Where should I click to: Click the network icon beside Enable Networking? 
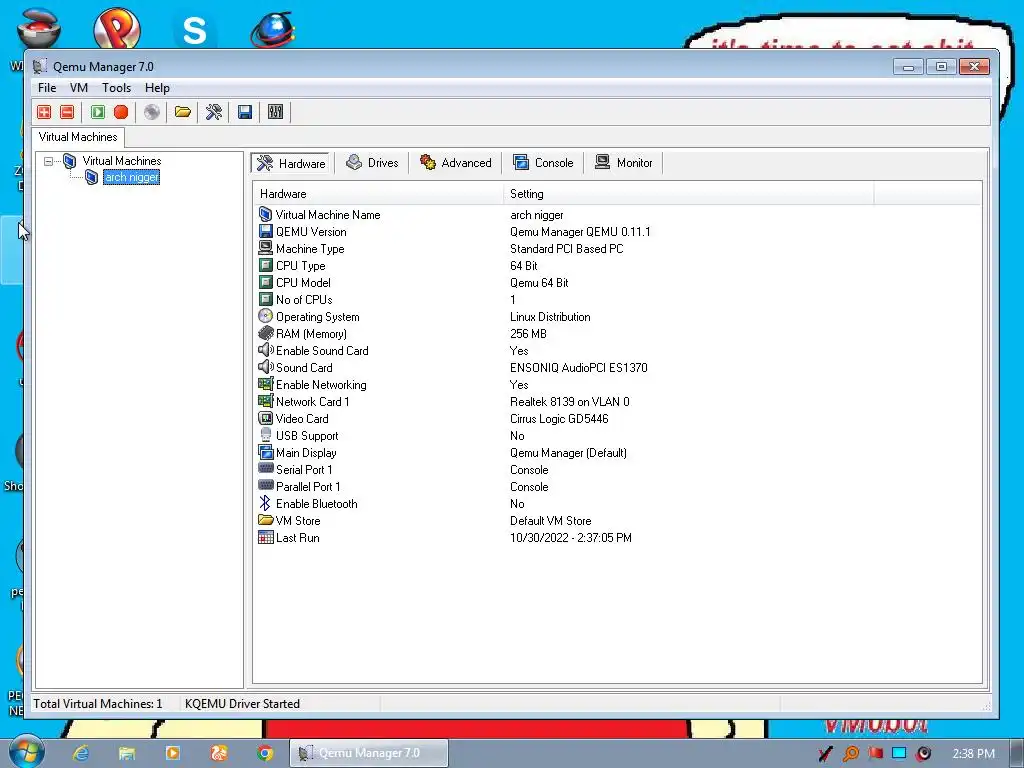pyautogui.click(x=265, y=384)
